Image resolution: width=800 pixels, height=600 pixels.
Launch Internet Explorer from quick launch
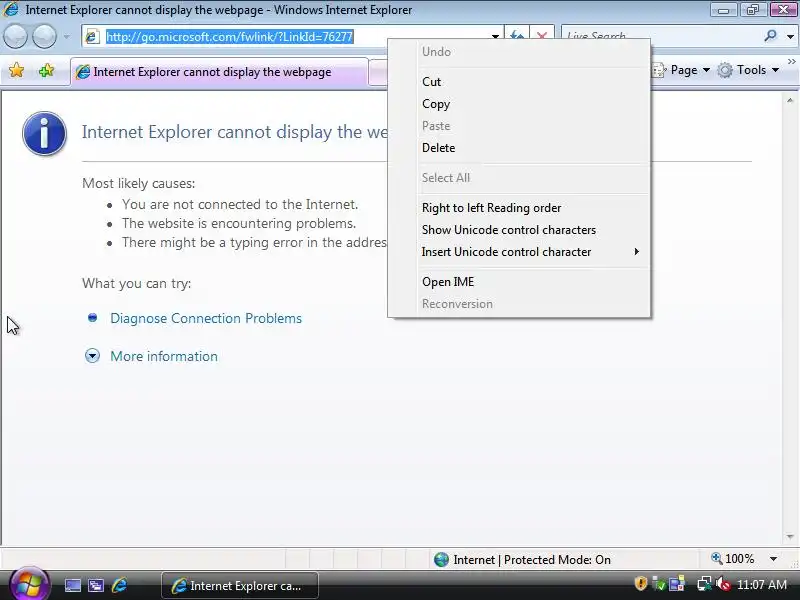tap(119, 585)
